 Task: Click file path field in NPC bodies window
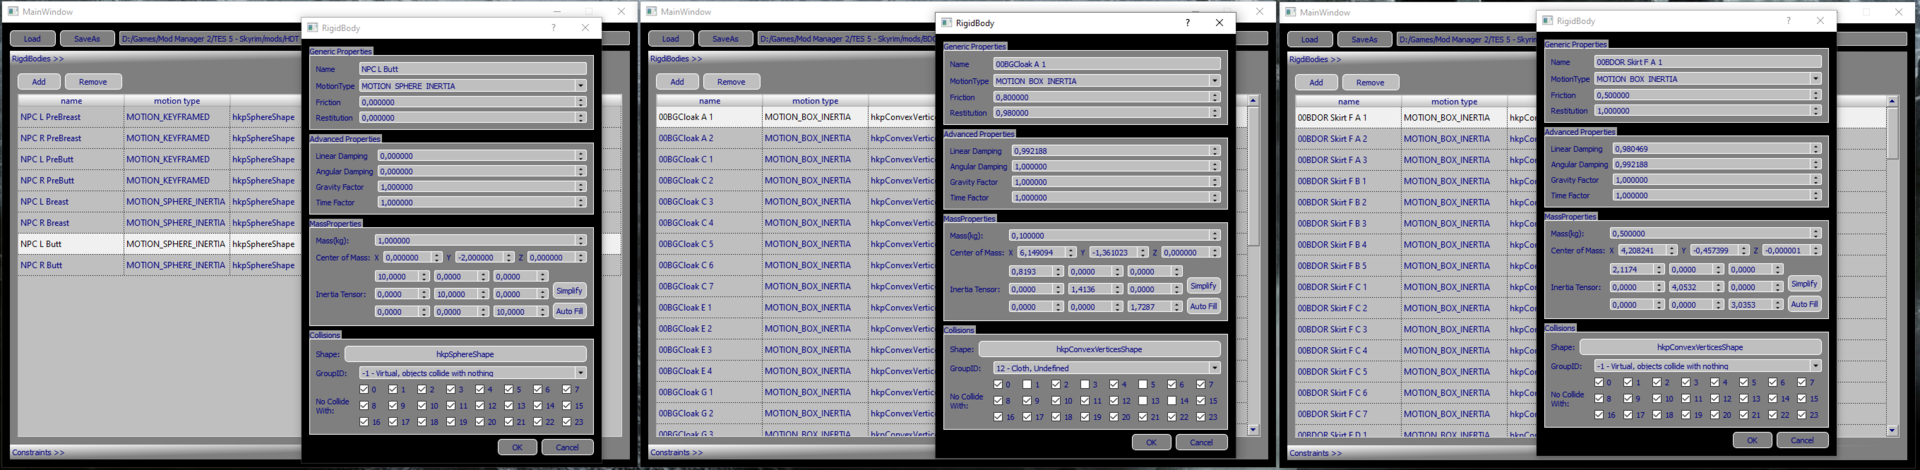pyautogui.click(x=209, y=39)
